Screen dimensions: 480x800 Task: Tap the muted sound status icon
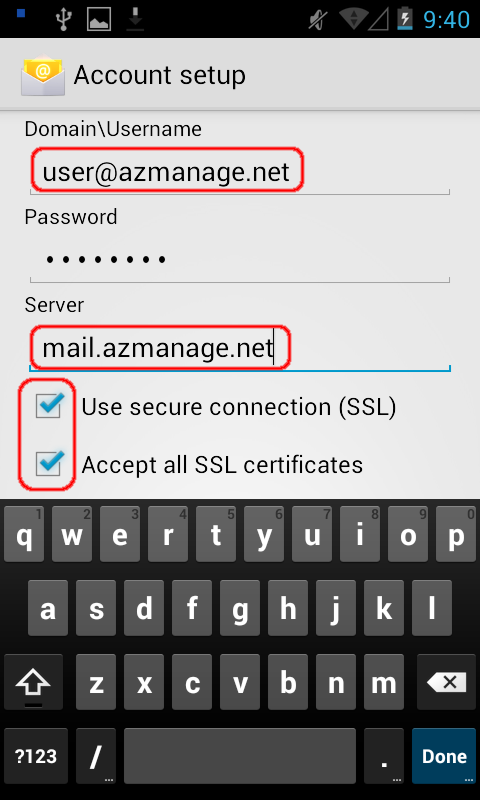(x=318, y=19)
